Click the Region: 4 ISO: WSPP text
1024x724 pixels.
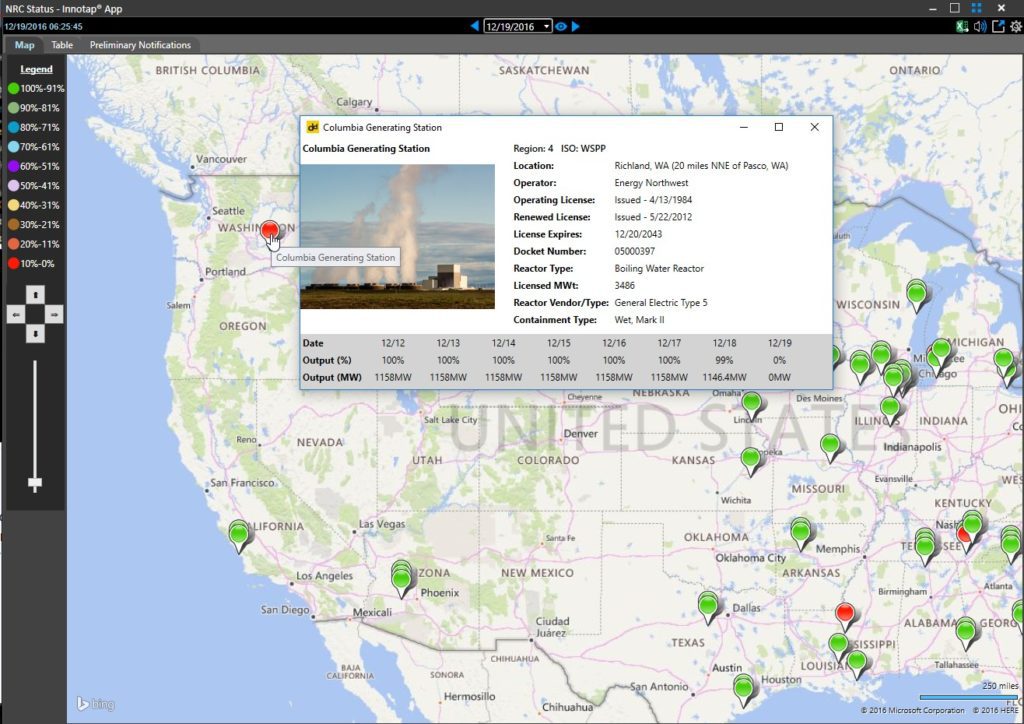click(x=559, y=148)
